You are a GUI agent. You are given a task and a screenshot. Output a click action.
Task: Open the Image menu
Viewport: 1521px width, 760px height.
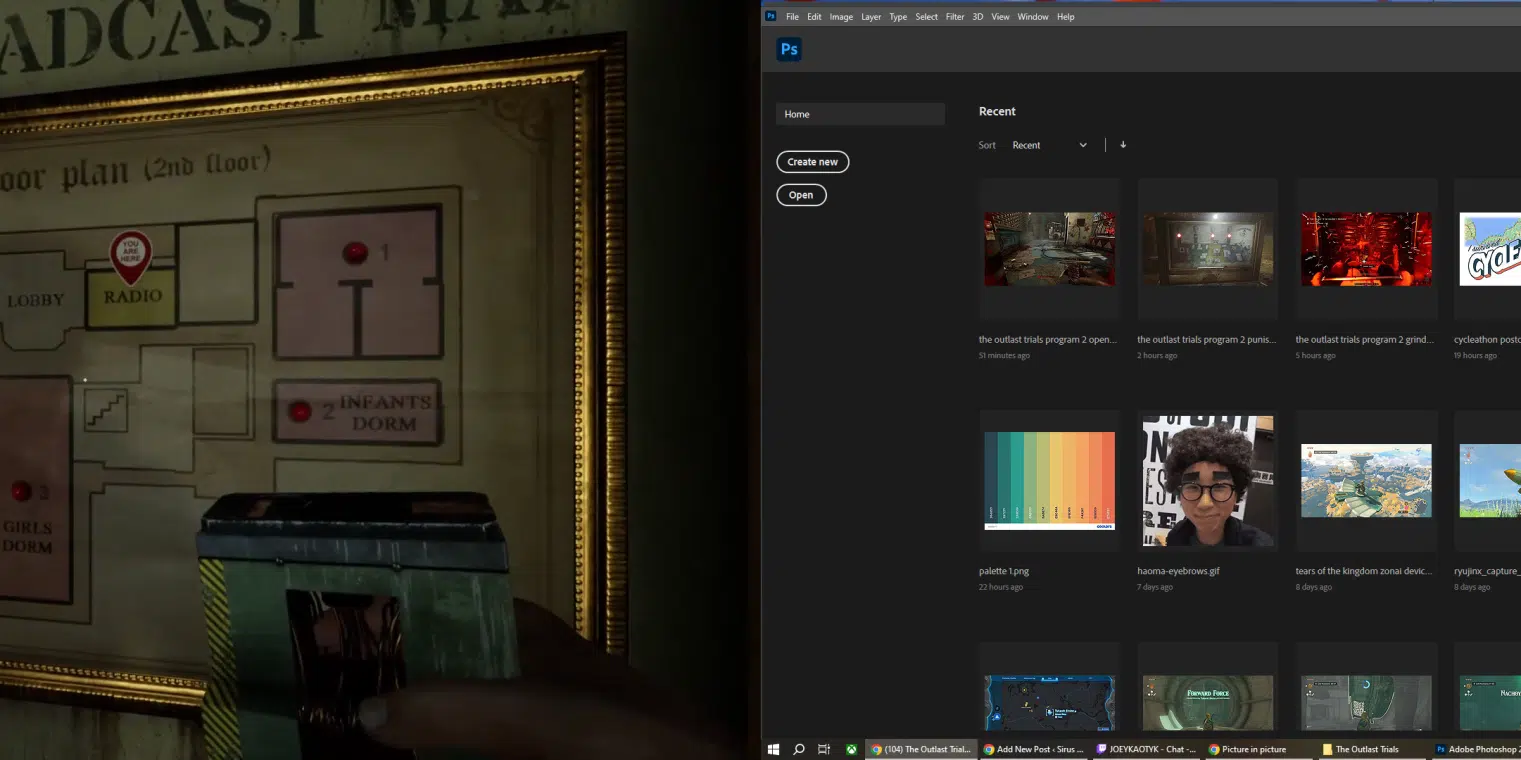[841, 17]
